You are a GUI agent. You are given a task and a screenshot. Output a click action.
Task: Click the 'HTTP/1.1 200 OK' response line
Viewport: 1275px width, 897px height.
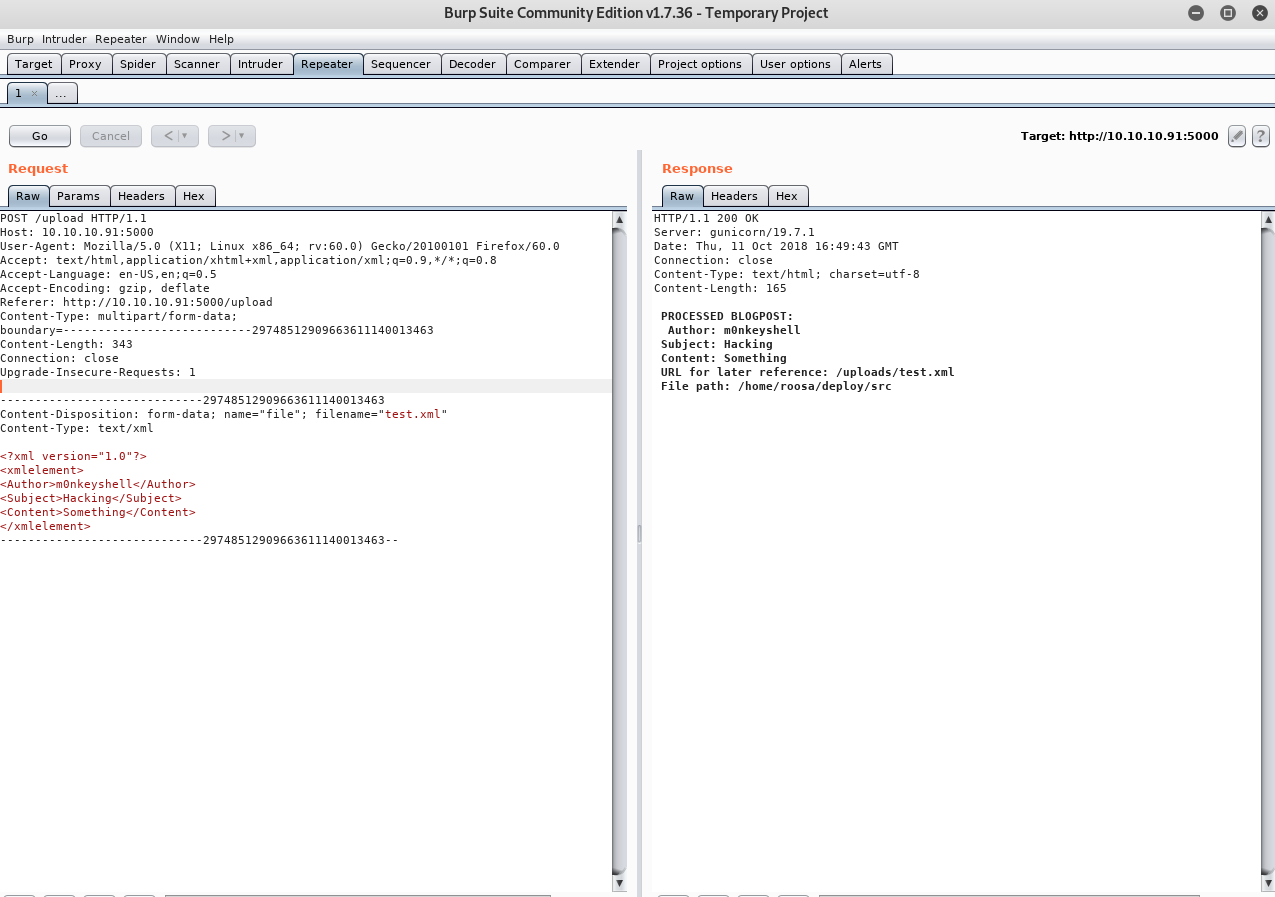pyautogui.click(x=706, y=218)
